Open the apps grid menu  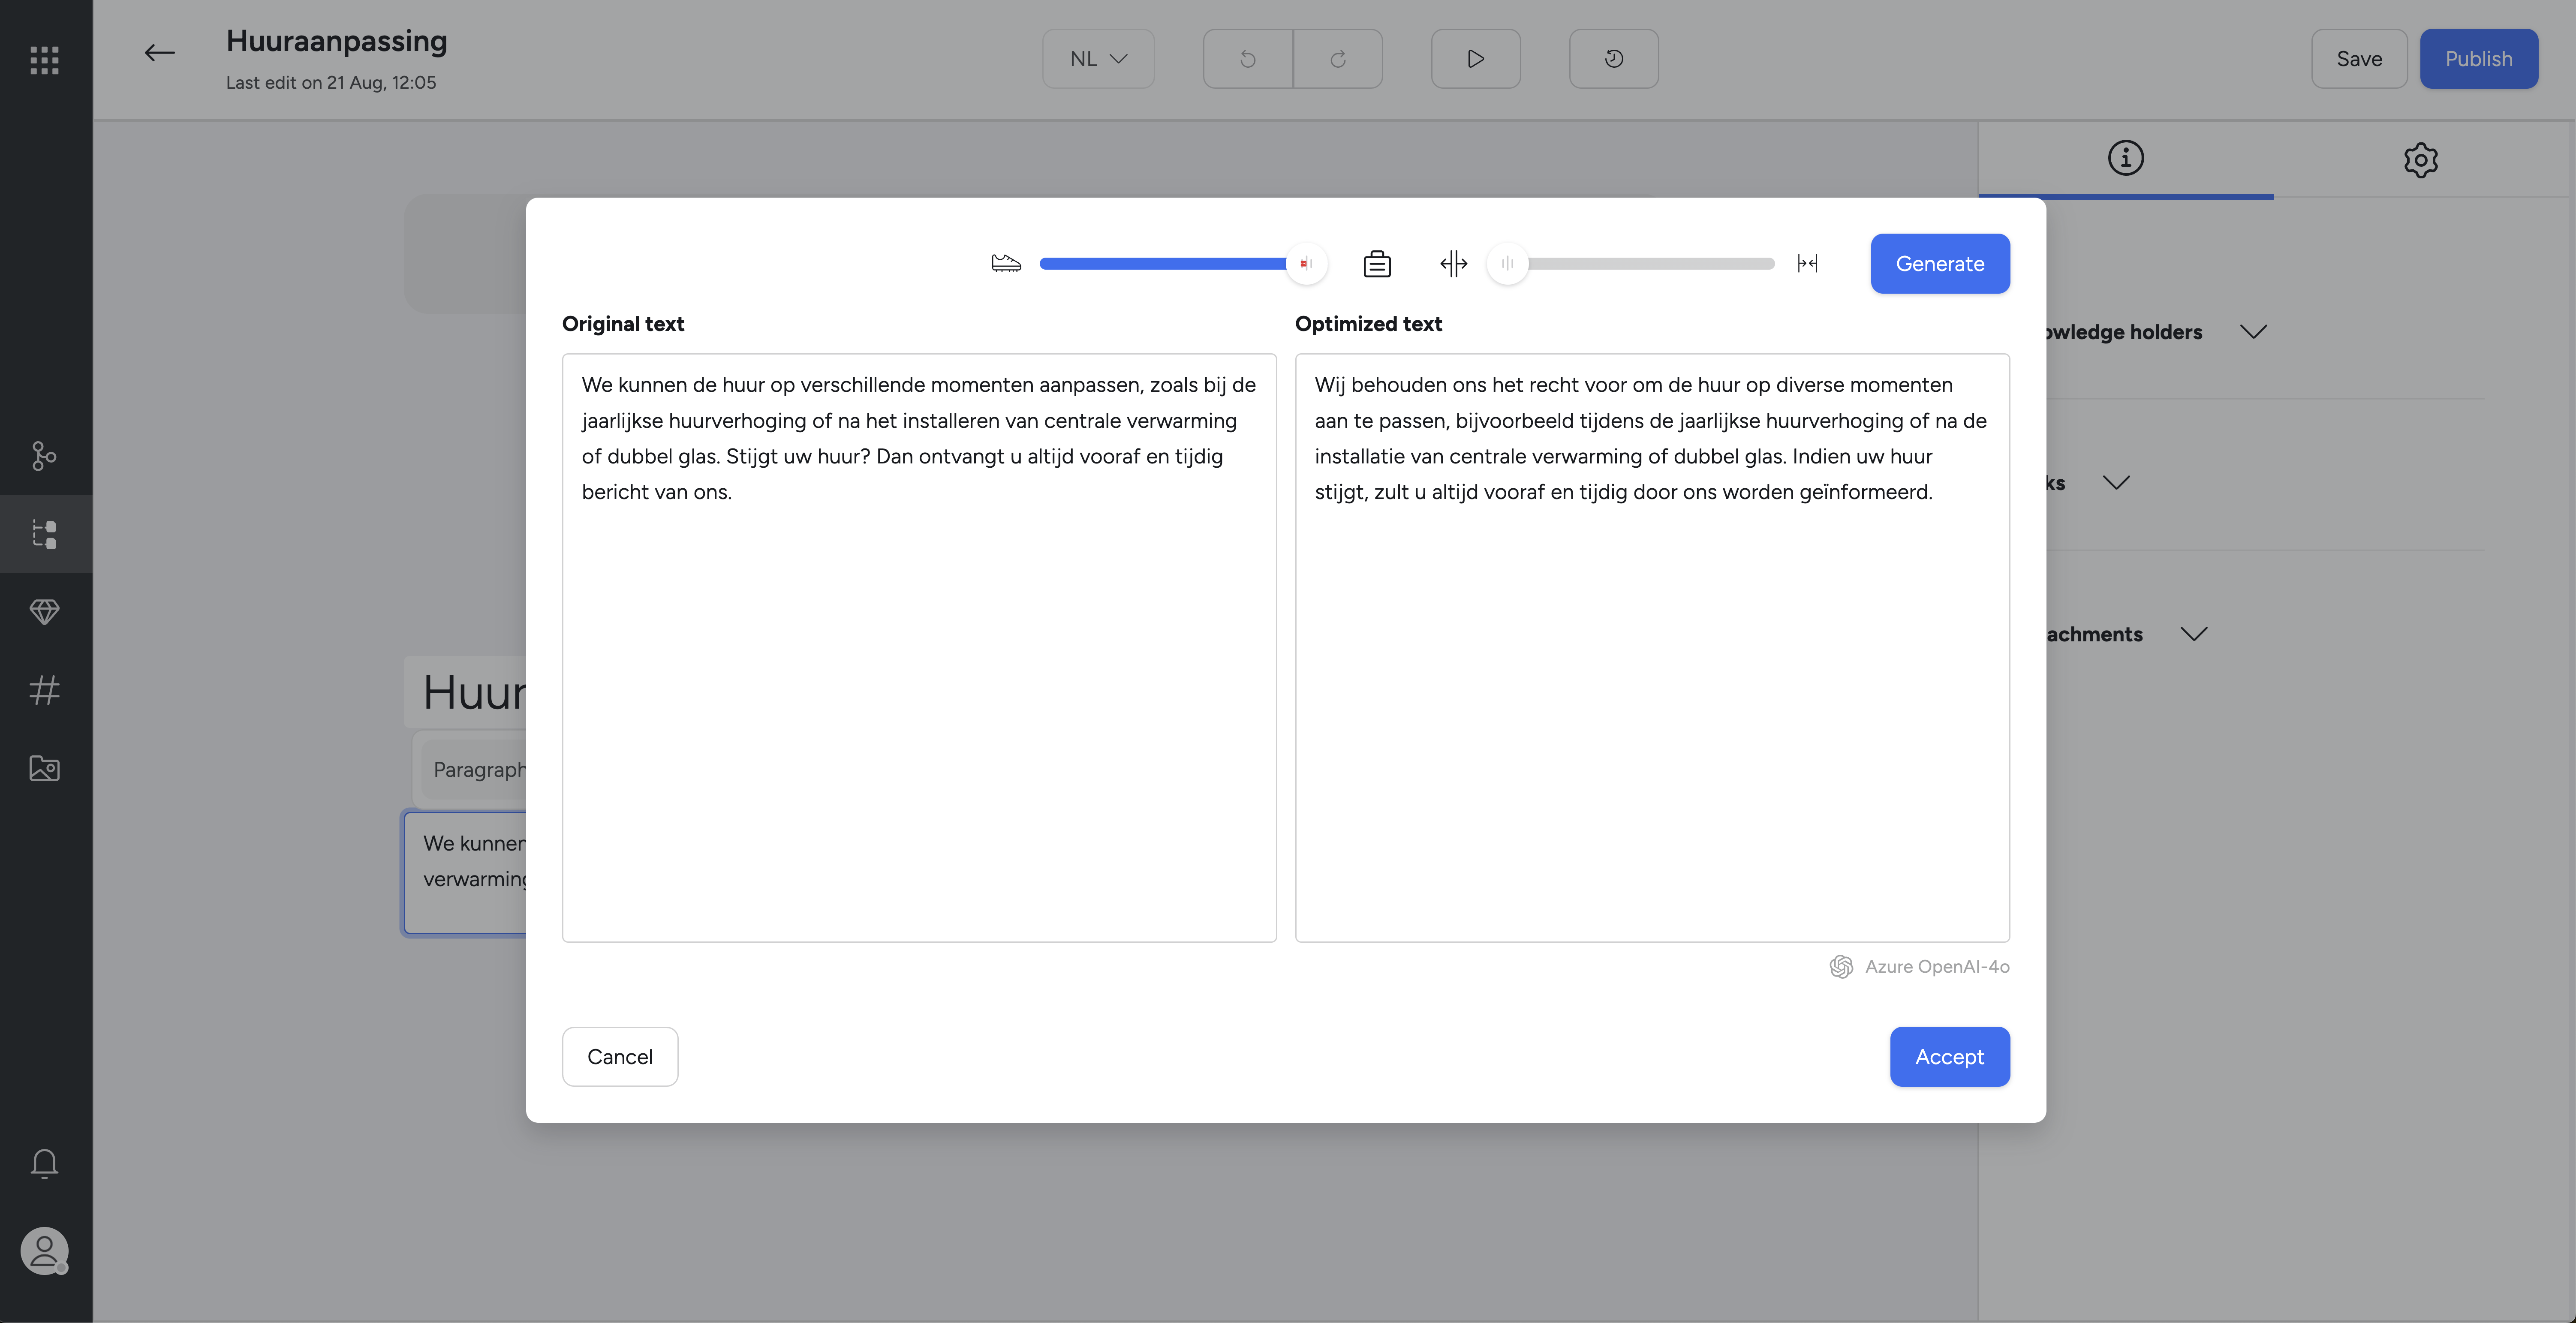pos(44,60)
